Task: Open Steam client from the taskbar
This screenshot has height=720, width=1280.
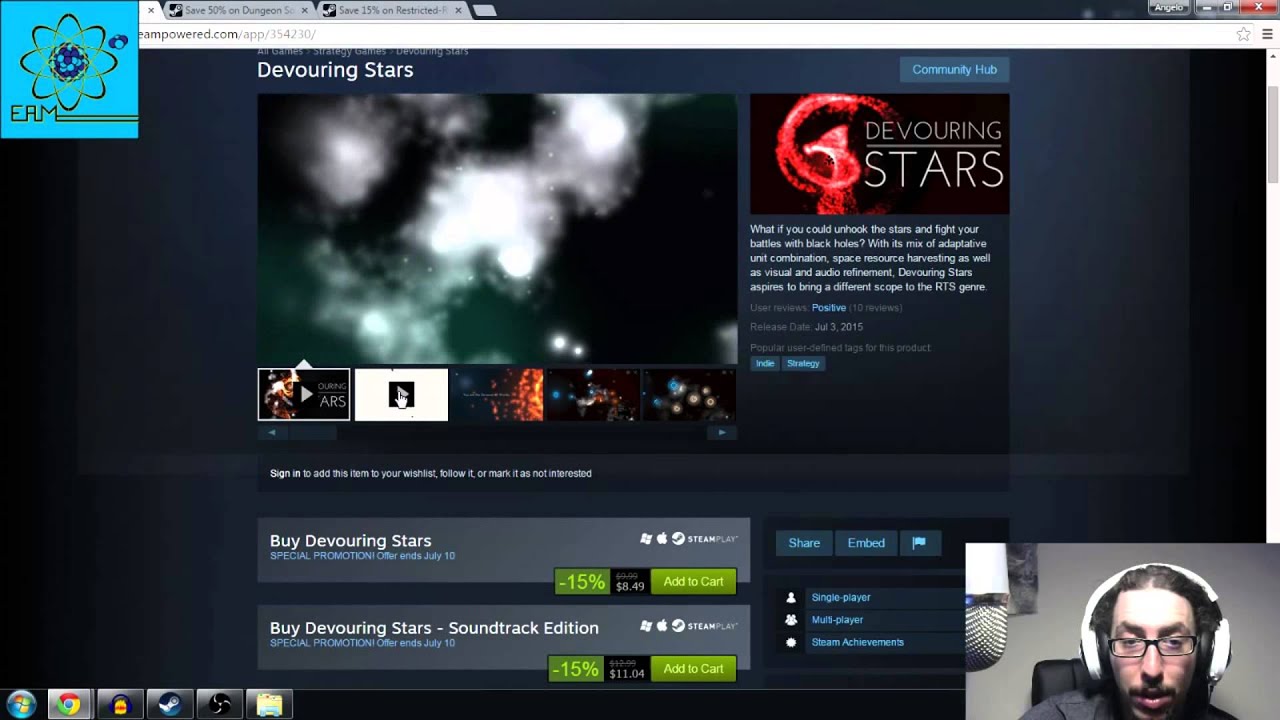Action: pyautogui.click(x=170, y=704)
